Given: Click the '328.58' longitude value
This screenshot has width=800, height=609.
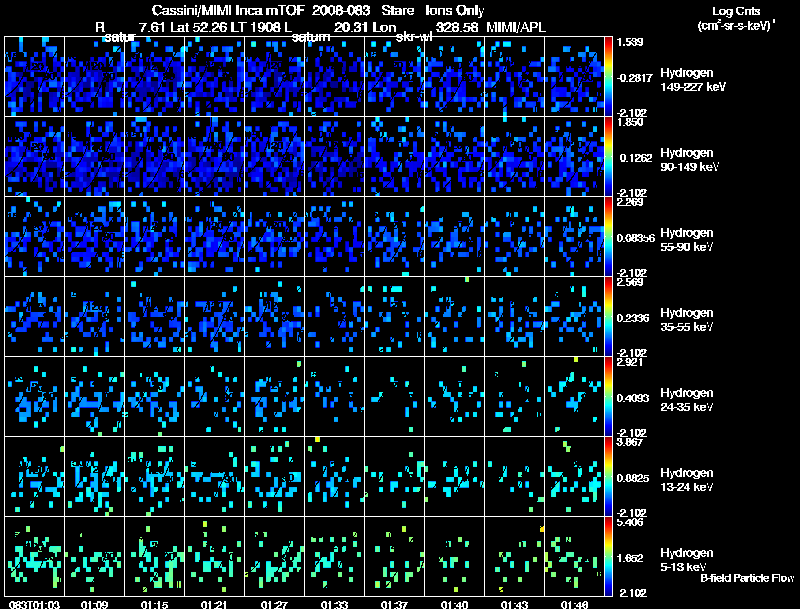Looking at the screenshot, I should [x=457, y=27].
